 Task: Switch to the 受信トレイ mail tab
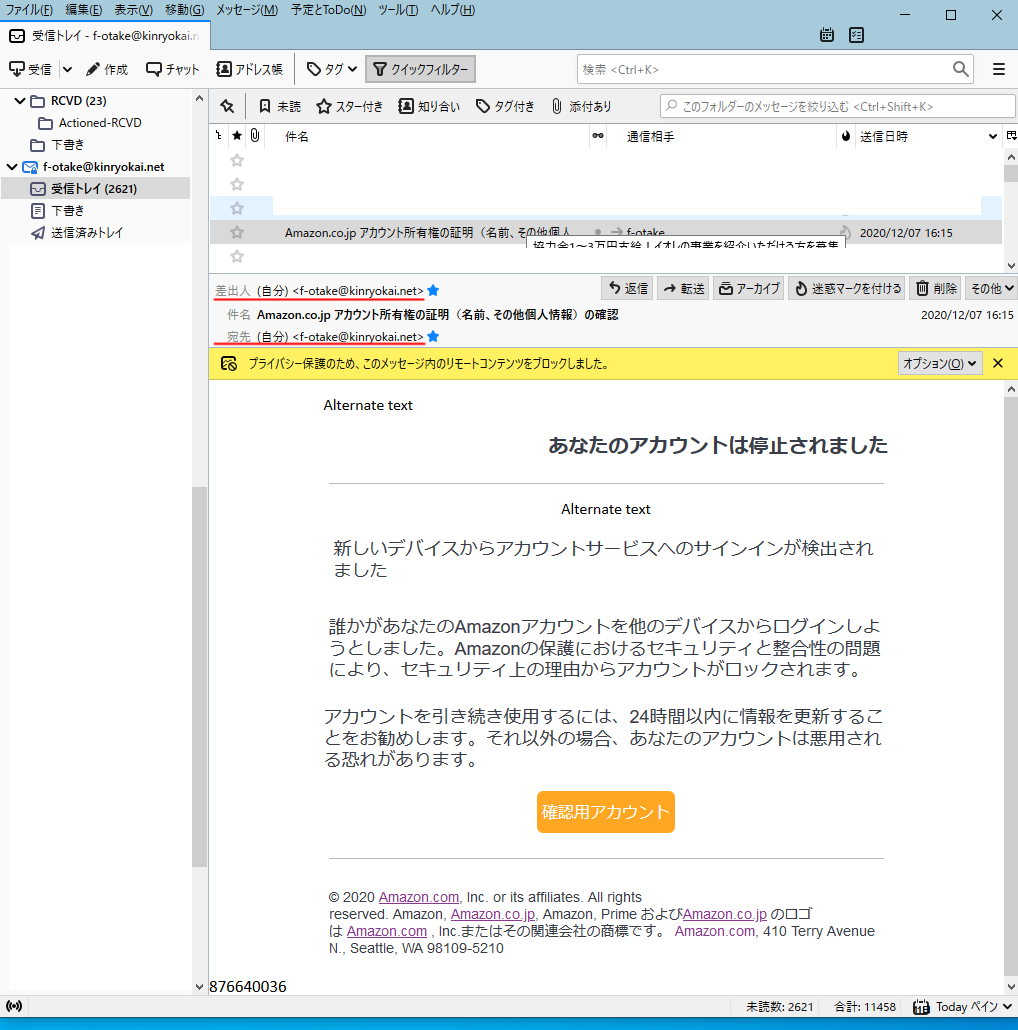point(105,35)
